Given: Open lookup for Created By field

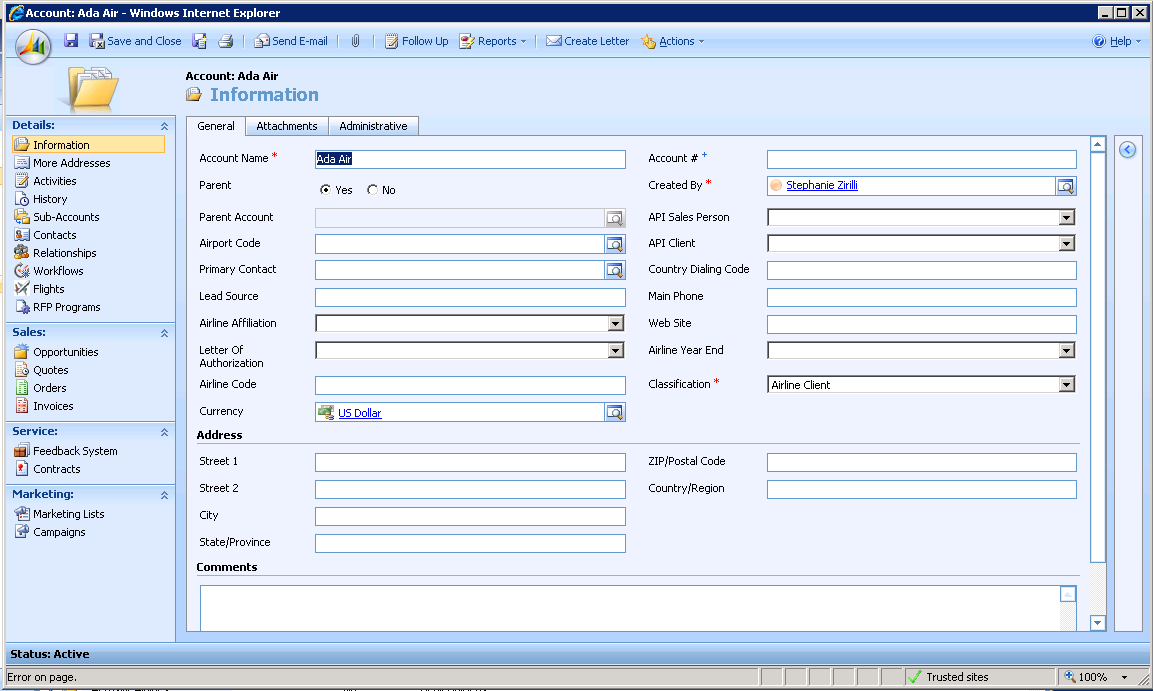Looking at the screenshot, I should click(1065, 186).
